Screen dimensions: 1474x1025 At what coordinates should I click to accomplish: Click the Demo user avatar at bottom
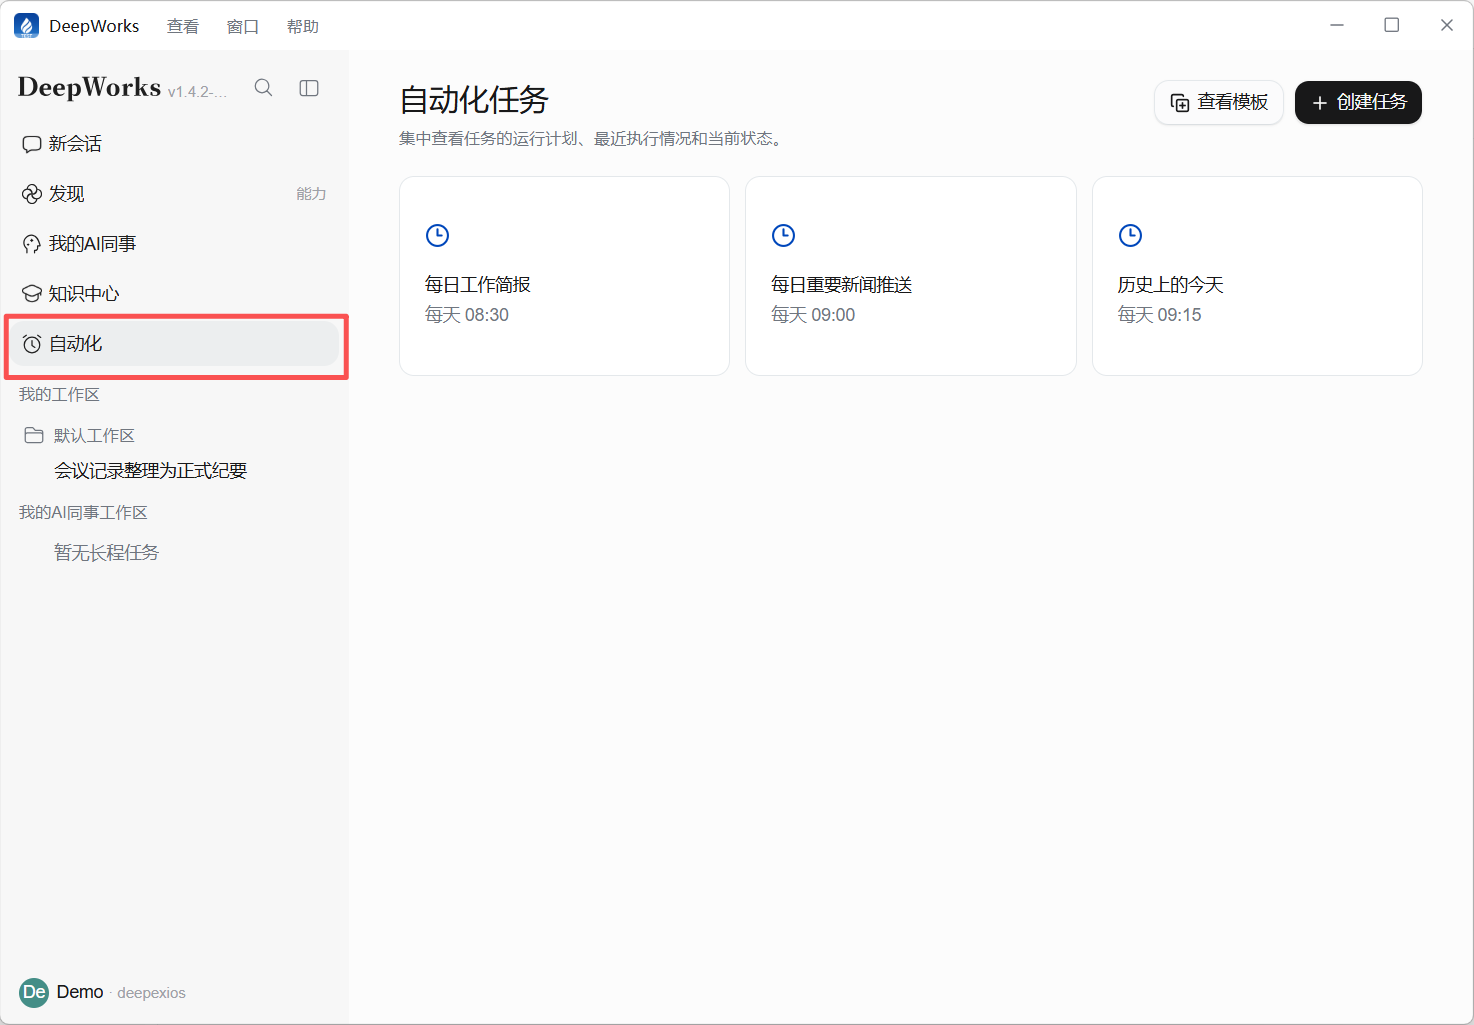coord(34,992)
